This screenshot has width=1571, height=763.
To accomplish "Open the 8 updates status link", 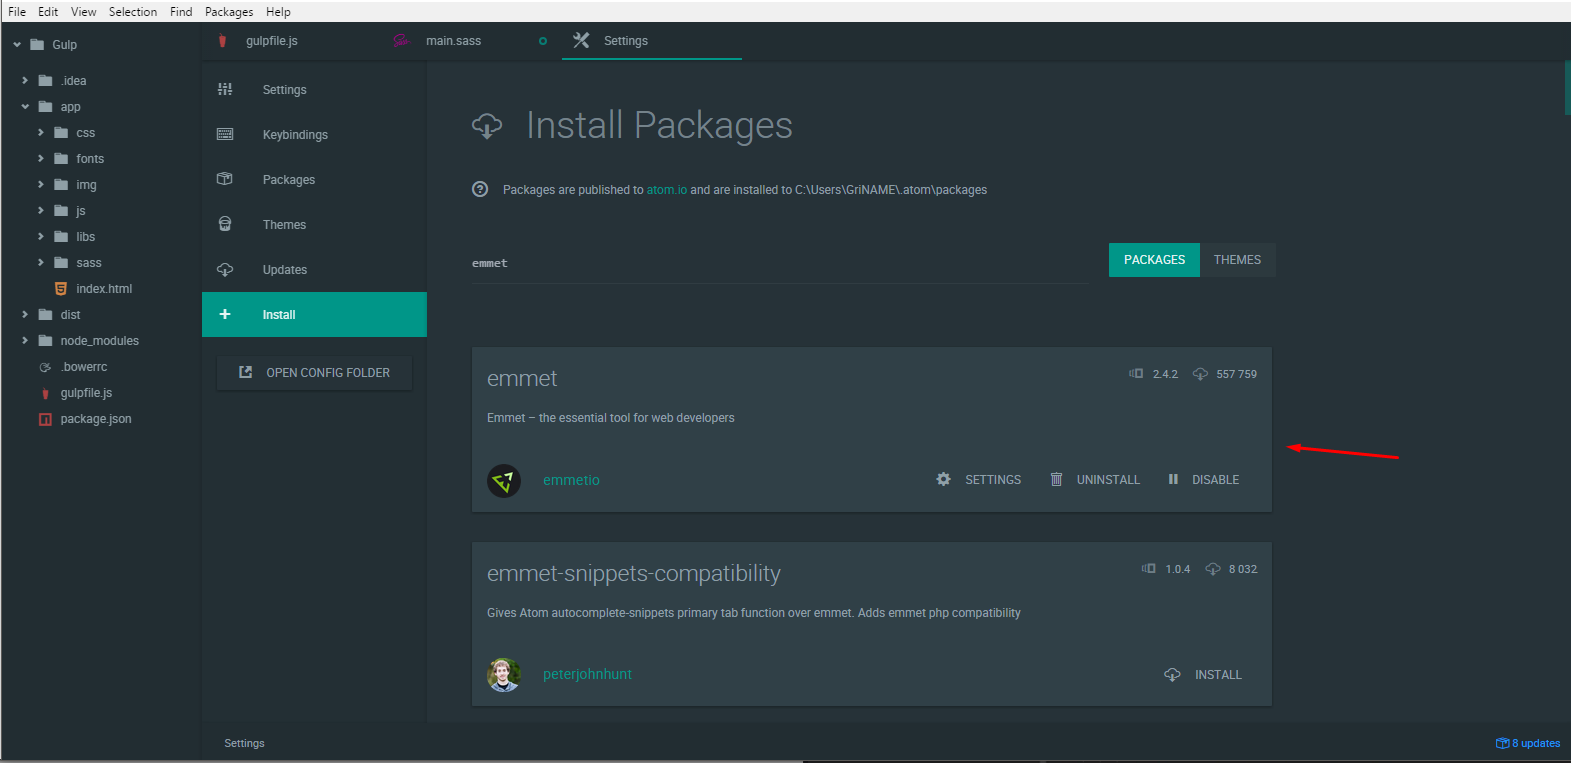I will (1528, 743).
